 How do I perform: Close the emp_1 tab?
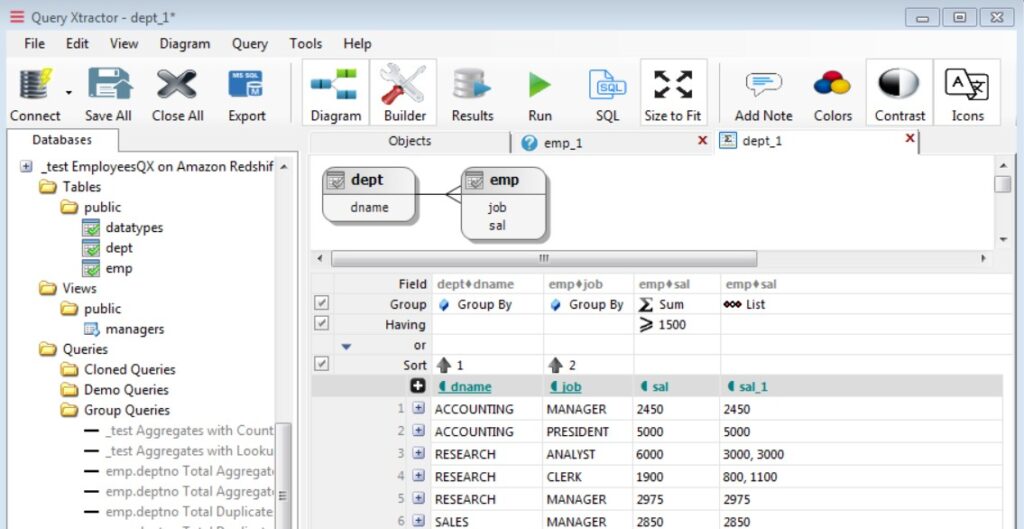tap(703, 140)
